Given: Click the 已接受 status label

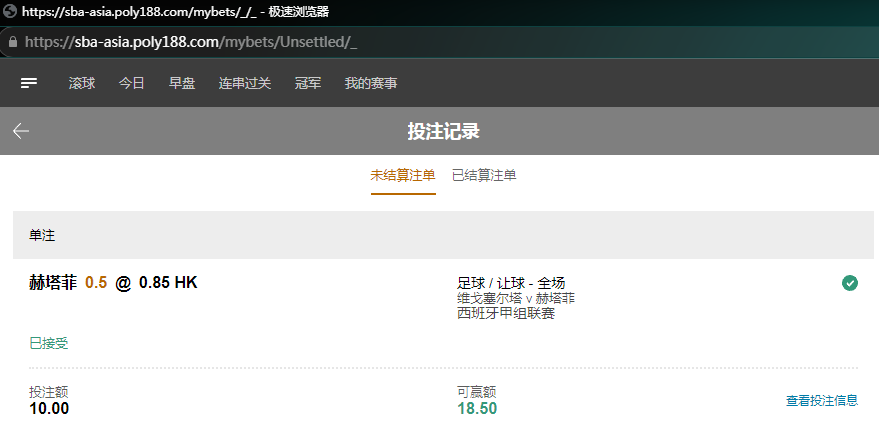Looking at the screenshot, I should tap(49, 343).
